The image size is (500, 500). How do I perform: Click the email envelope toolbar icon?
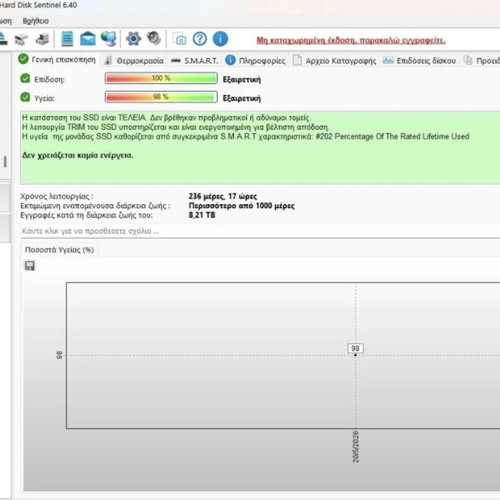pyautogui.click(x=88, y=39)
